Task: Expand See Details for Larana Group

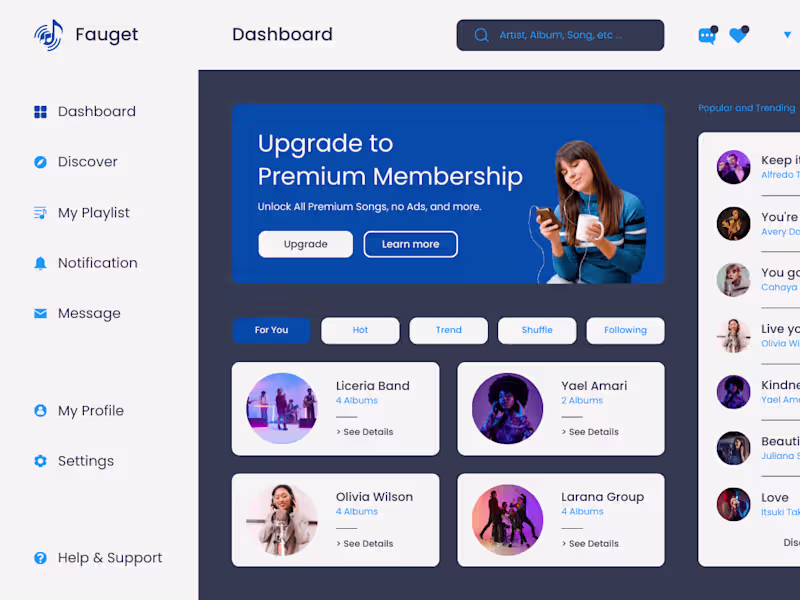Action: tap(590, 544)
